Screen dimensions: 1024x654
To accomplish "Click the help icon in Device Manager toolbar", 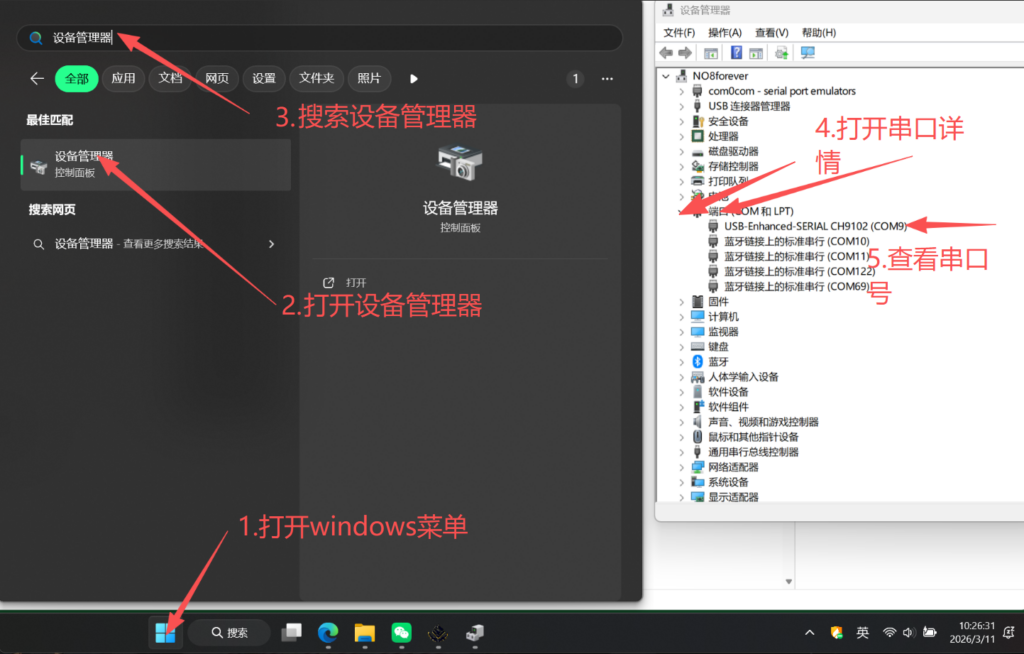I will [x=736, y=53].
